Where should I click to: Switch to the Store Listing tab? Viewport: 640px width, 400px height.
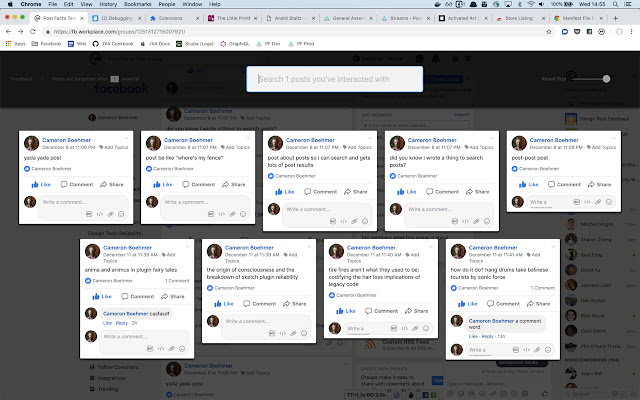coord(519,18)
